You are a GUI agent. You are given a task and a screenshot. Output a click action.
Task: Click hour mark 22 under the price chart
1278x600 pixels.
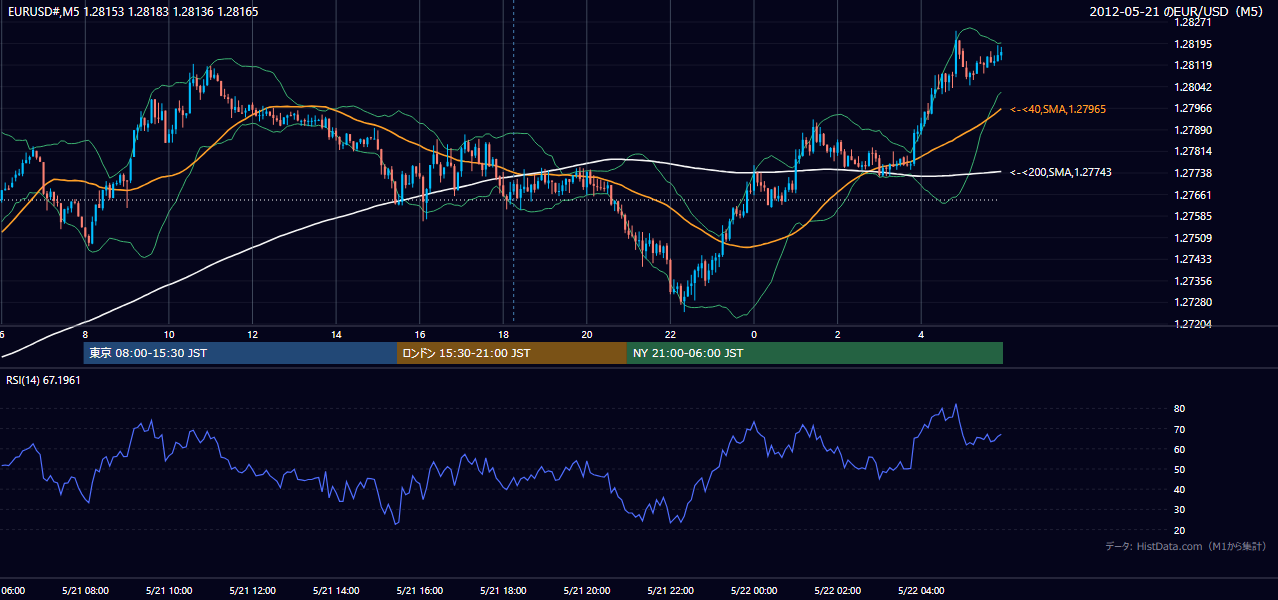click(670, 335)
